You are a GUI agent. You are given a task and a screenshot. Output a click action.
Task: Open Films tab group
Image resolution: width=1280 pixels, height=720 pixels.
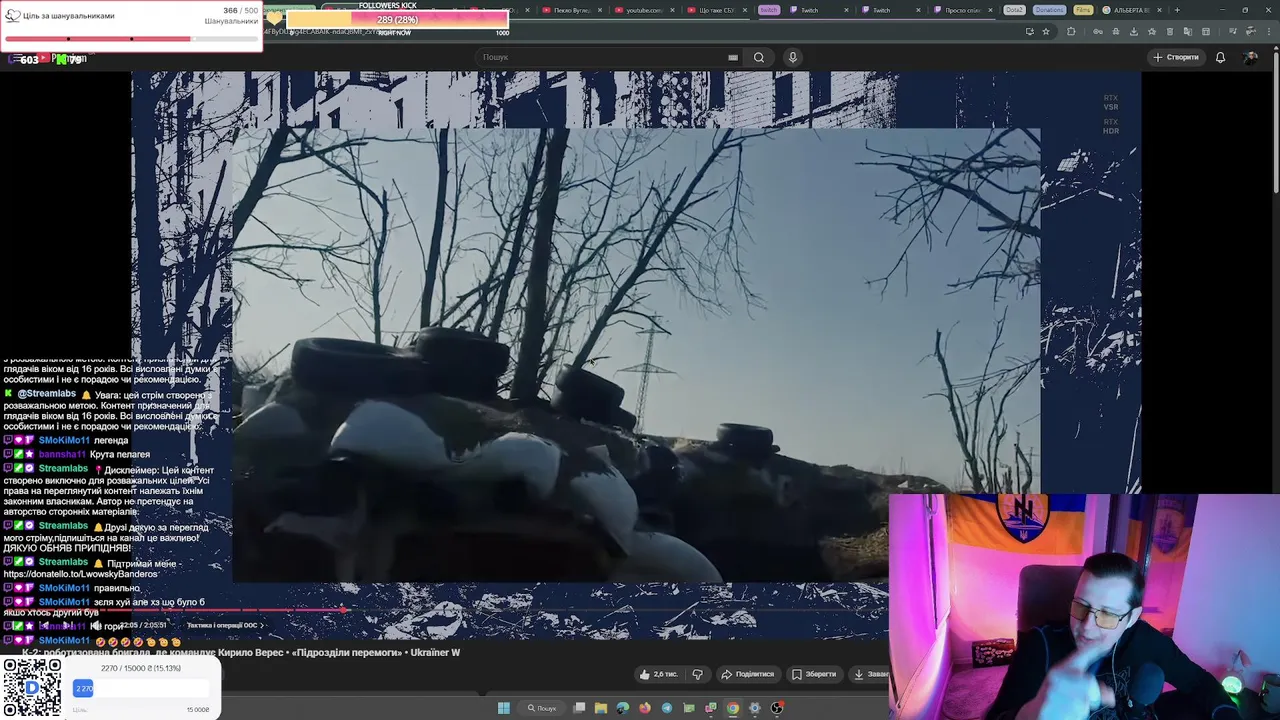tap(1083, 10)
